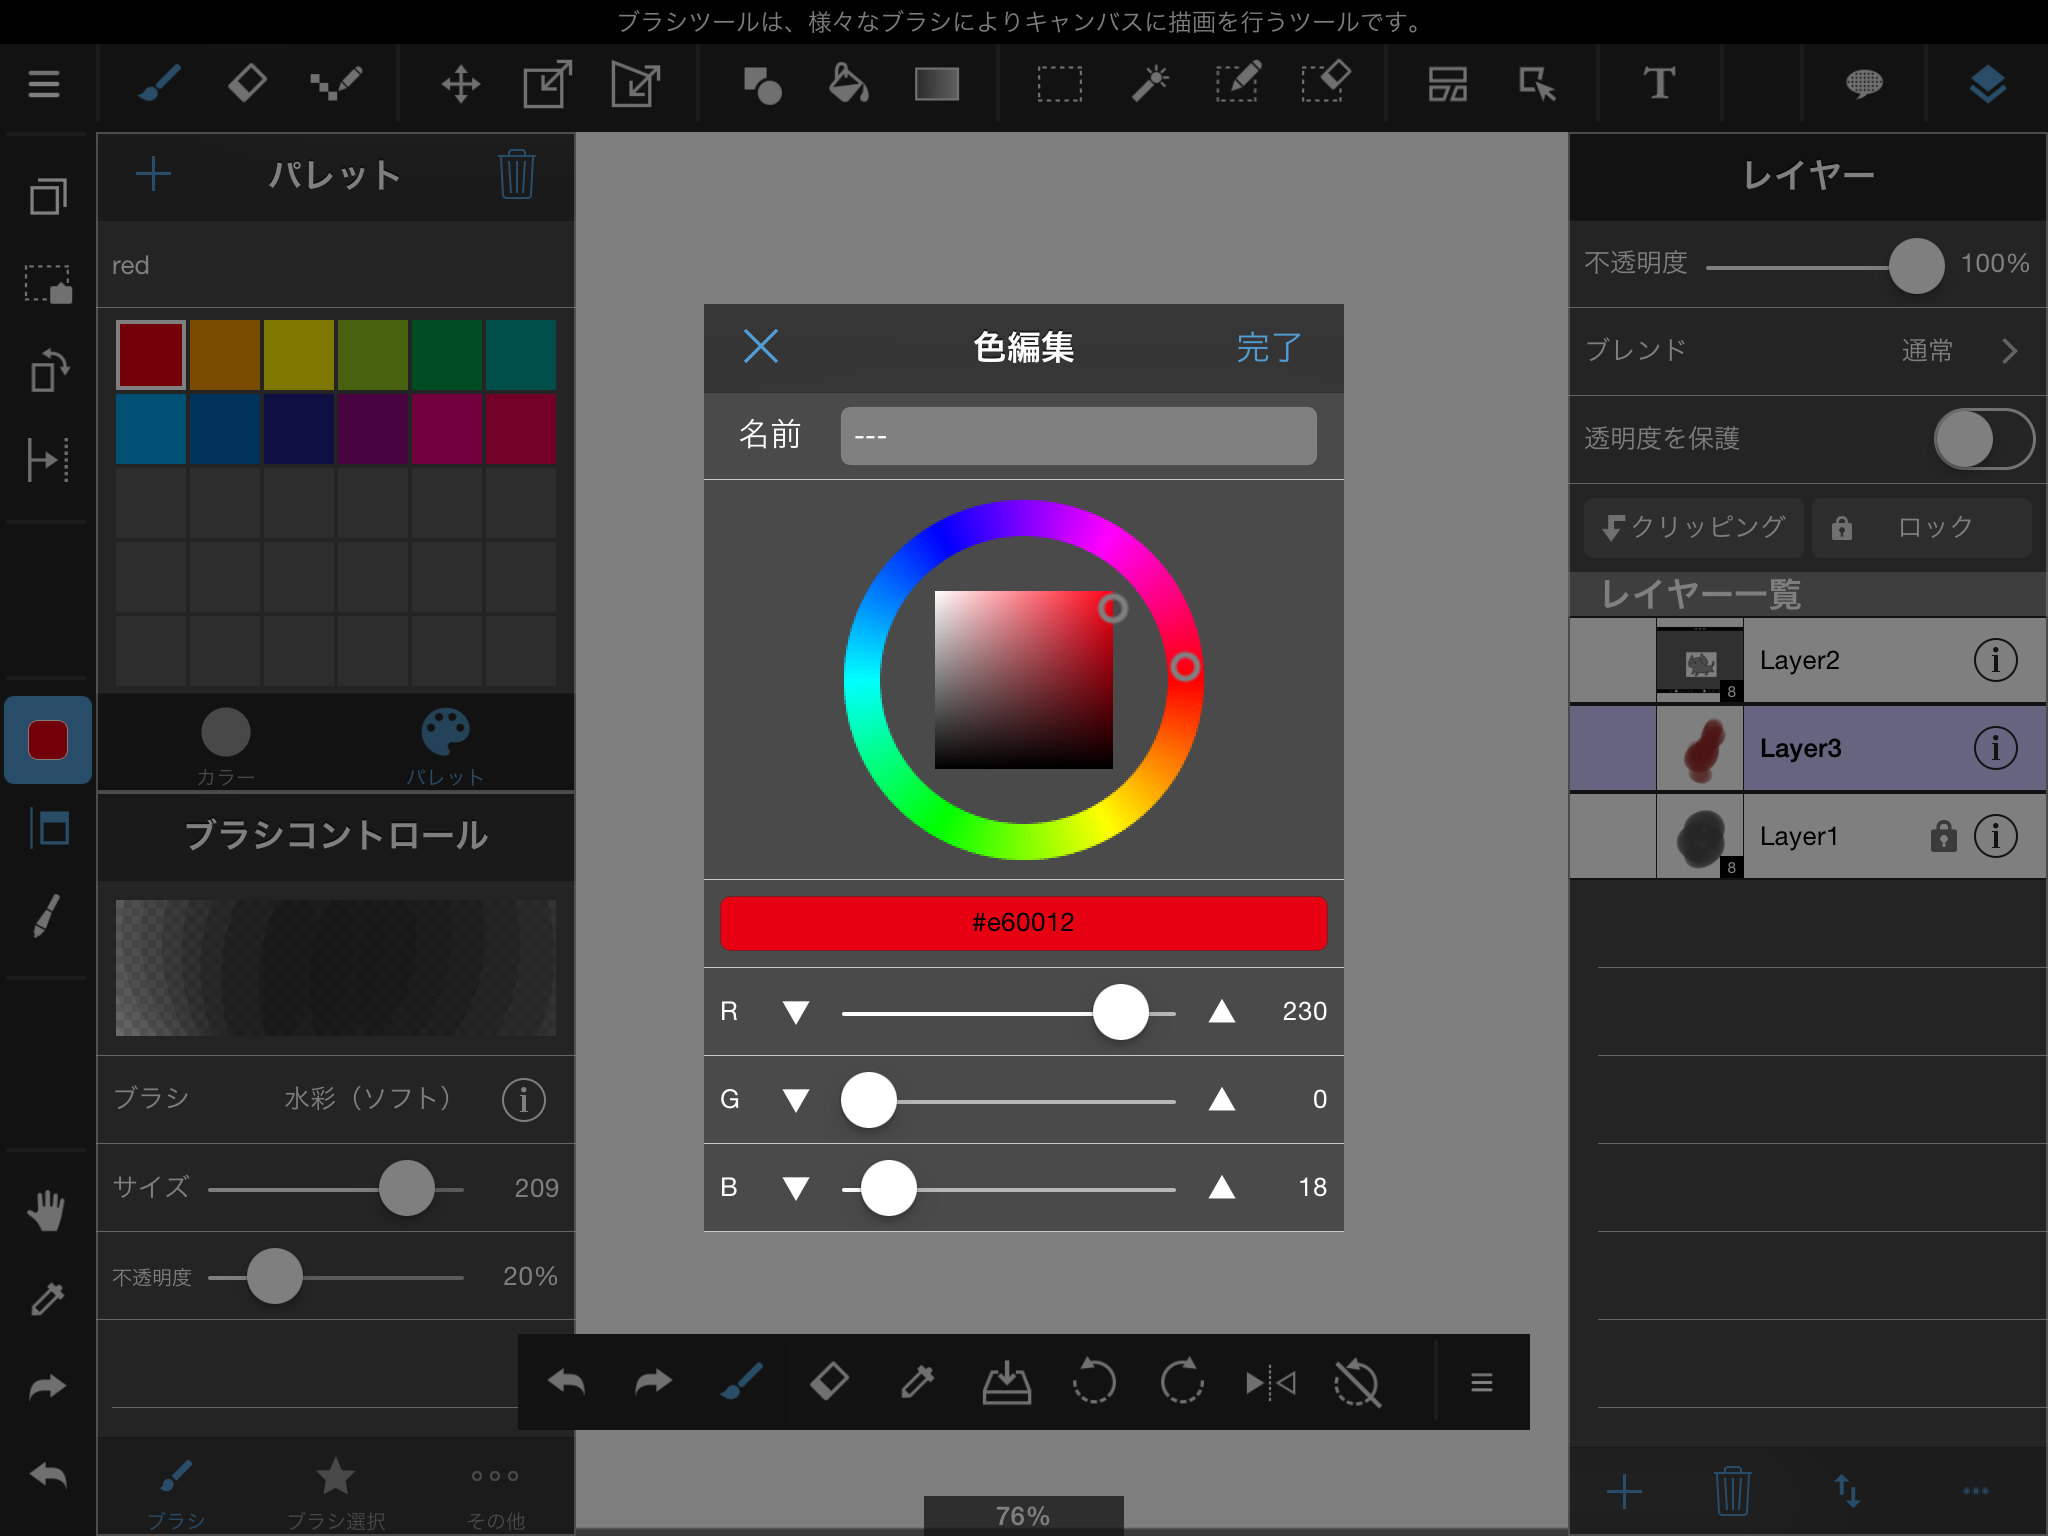Close the color edit dialog
Screen dimensions: 2048x1536
(x=761, y=347)
